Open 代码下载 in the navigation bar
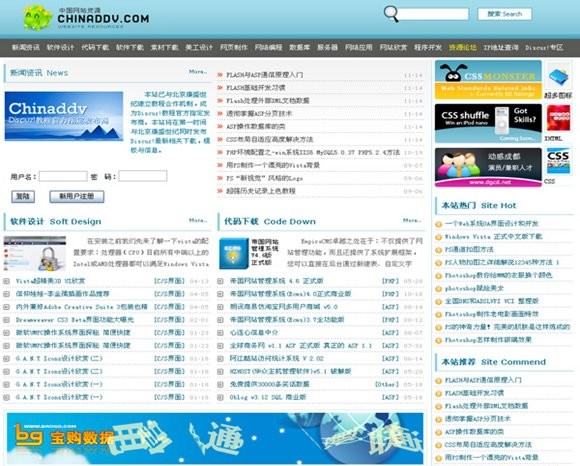Viewport: 580px width, 466px height. 95,47
